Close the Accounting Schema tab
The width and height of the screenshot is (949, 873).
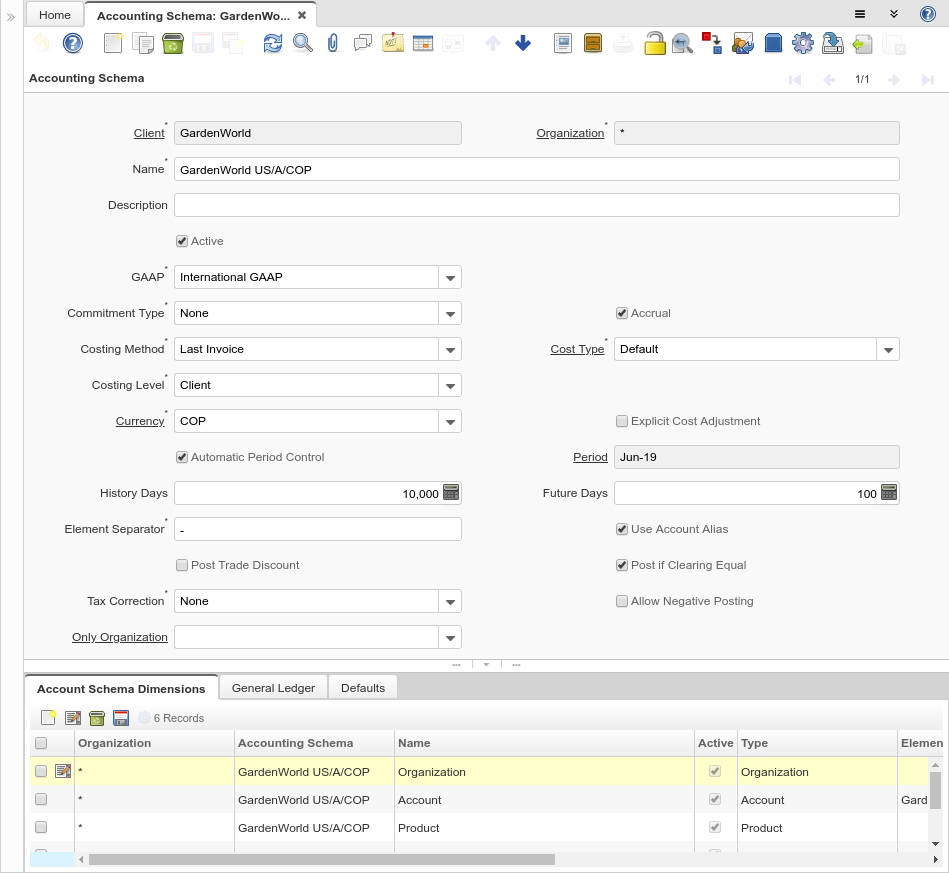click(x=302, y=15)
